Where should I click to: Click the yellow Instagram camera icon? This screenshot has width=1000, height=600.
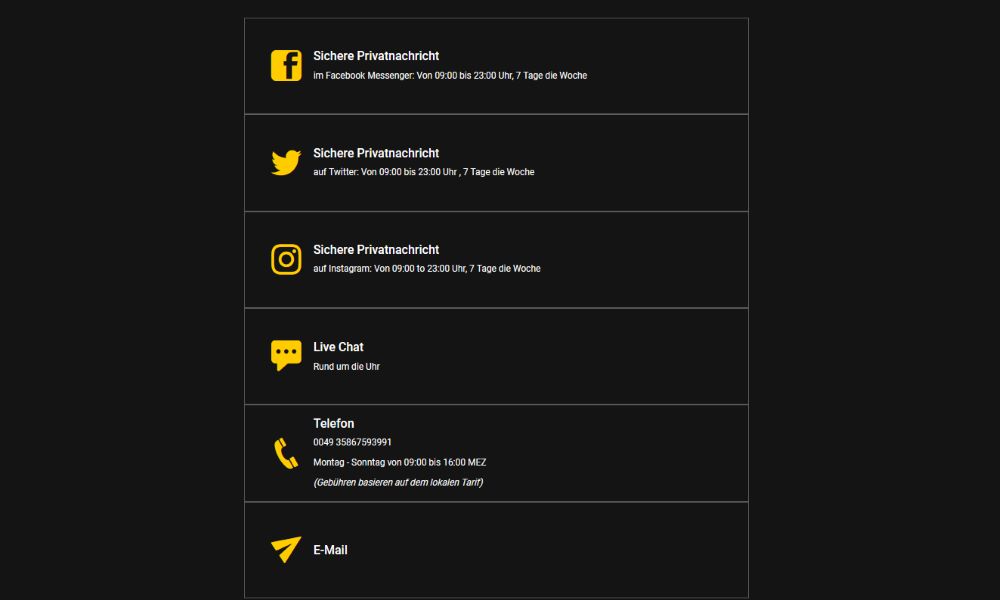[x=286, y=259]
